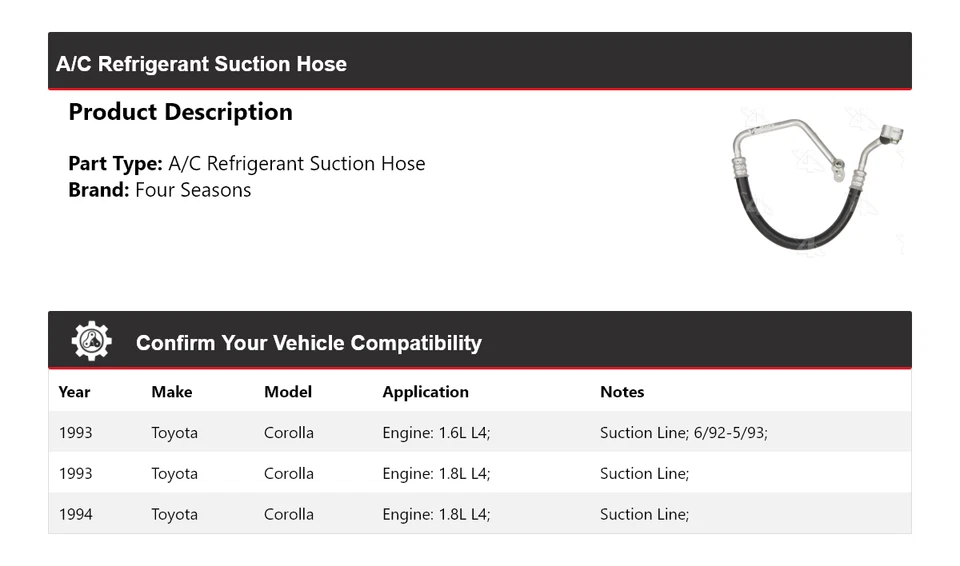The width and height of the screenshot is (960, 566).
Task: Select the 1993 Corolla 1.6L L4 row
Action: point(479,433)
